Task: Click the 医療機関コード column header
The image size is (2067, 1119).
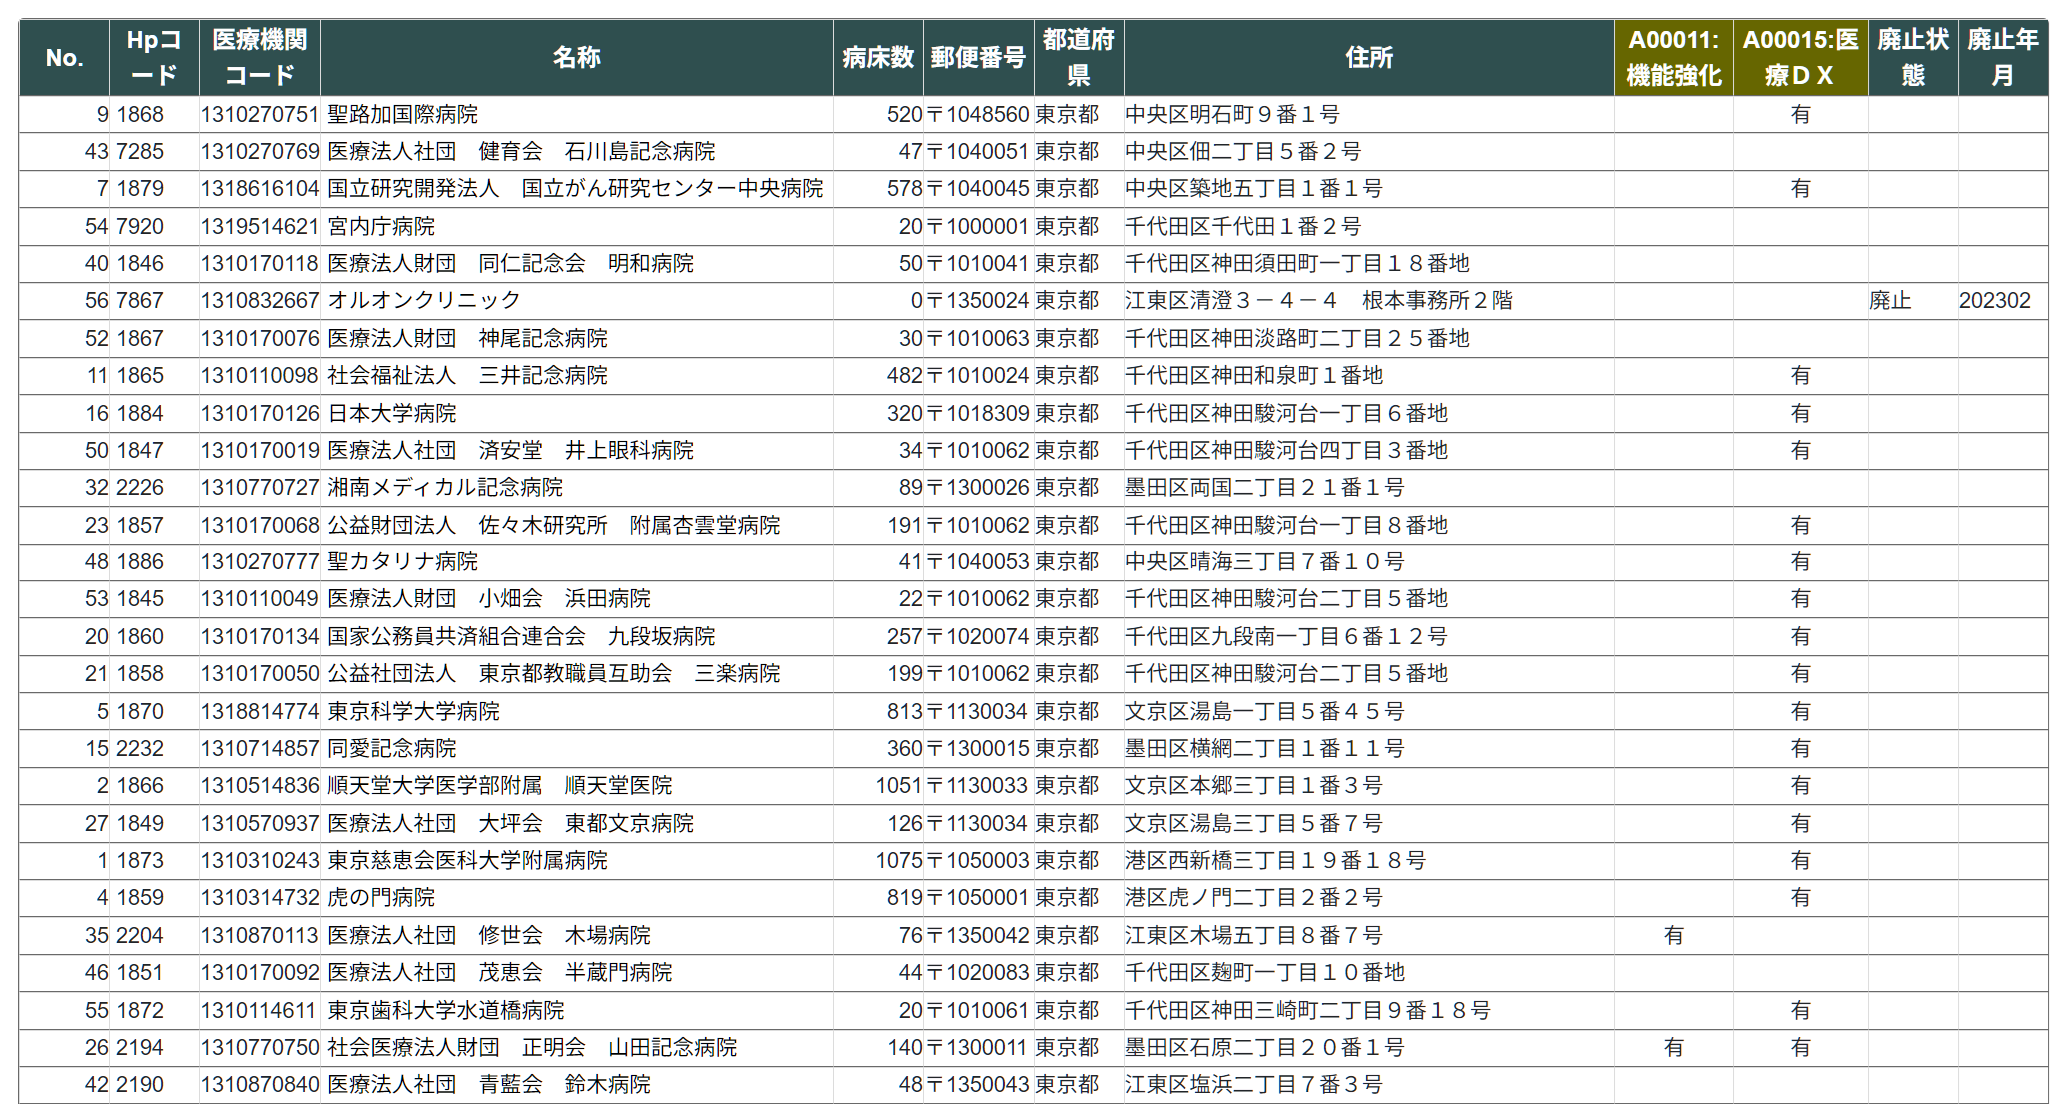Action: pyautogui.click(x=260, y=58)
